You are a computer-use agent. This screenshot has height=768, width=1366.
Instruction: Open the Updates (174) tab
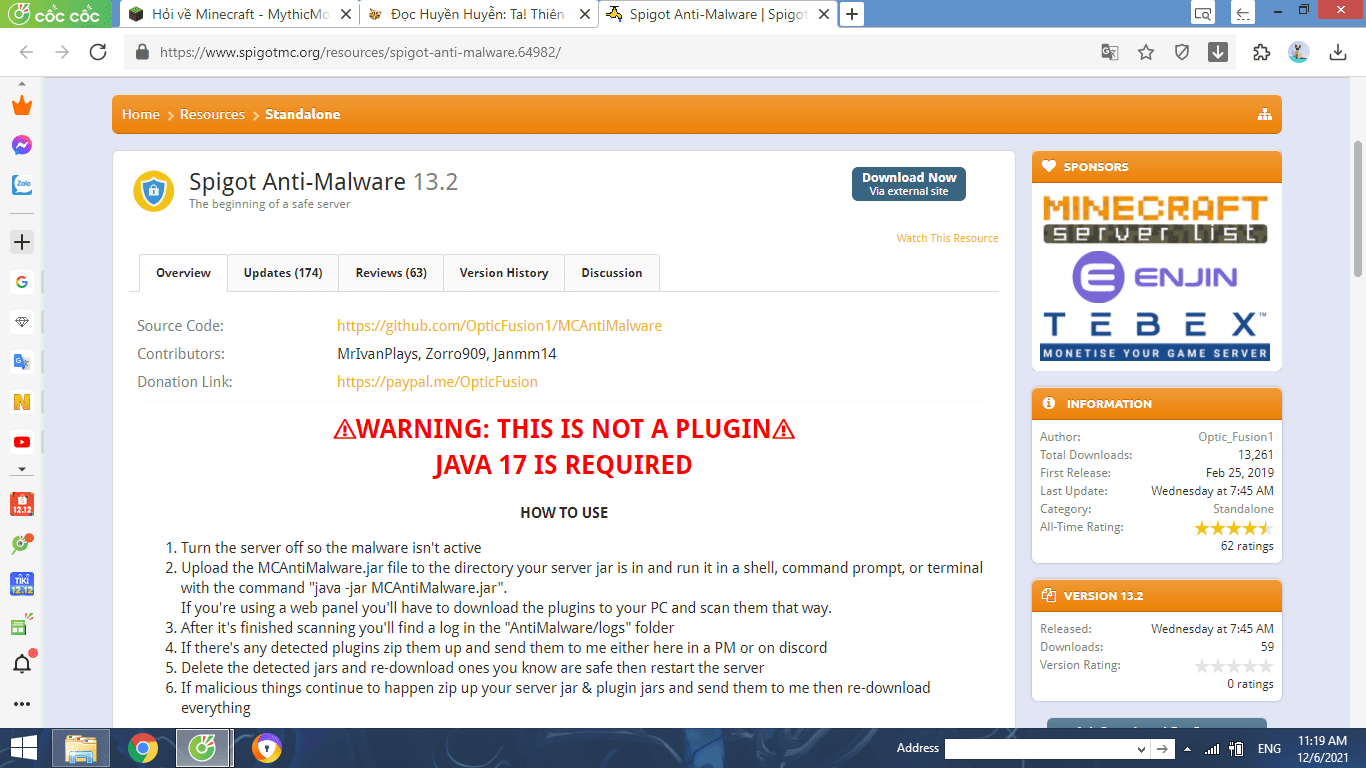(x=283, y=273)
